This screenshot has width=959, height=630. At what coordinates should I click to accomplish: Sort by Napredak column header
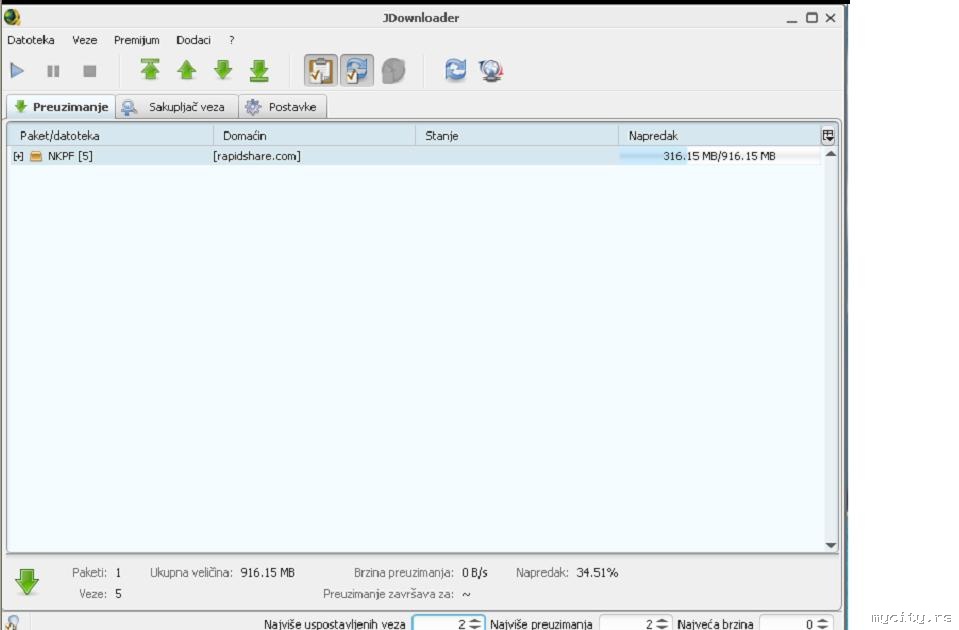coord(719,136)
